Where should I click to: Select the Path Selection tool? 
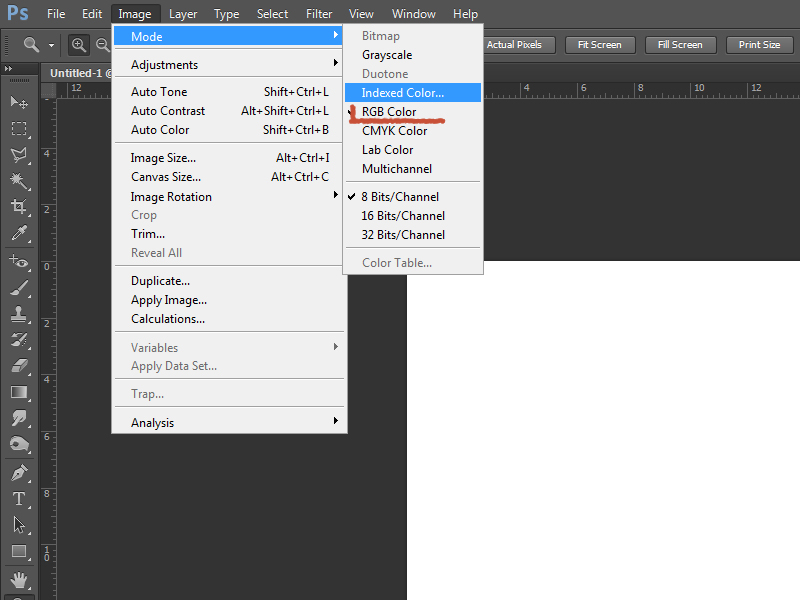(19, 525)
